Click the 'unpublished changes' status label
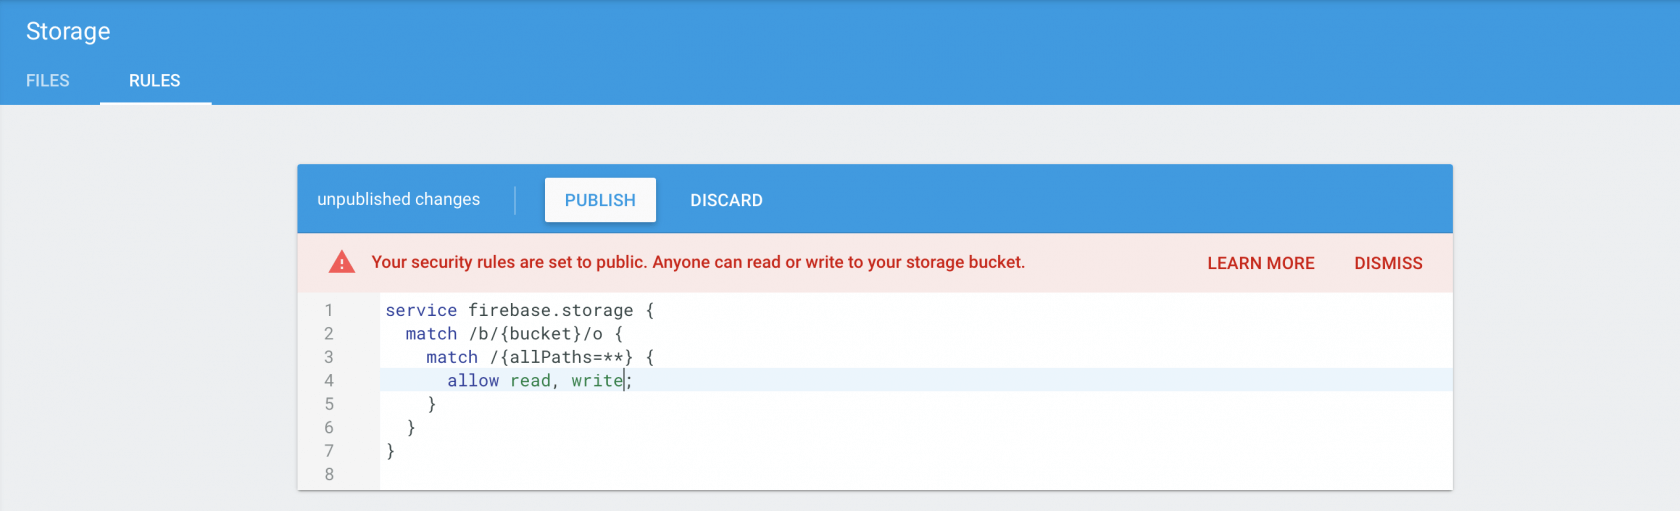The height and width of the screenshot is (511, 1680). [x=398, y=199]
